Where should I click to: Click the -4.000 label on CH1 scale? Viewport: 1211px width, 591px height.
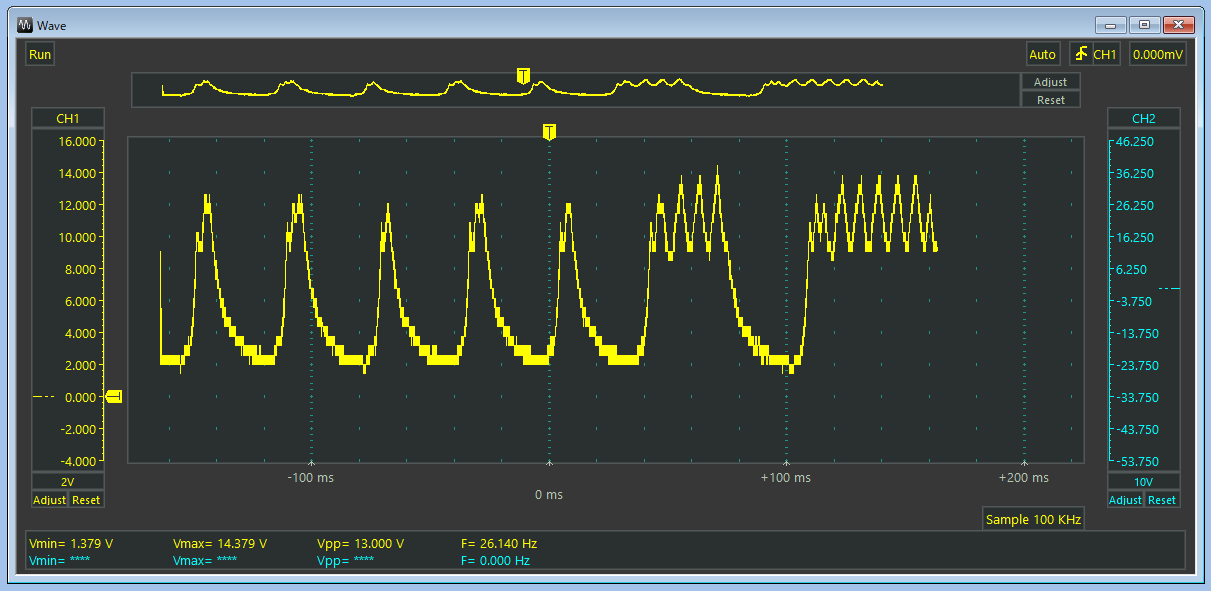pos(77,461)
